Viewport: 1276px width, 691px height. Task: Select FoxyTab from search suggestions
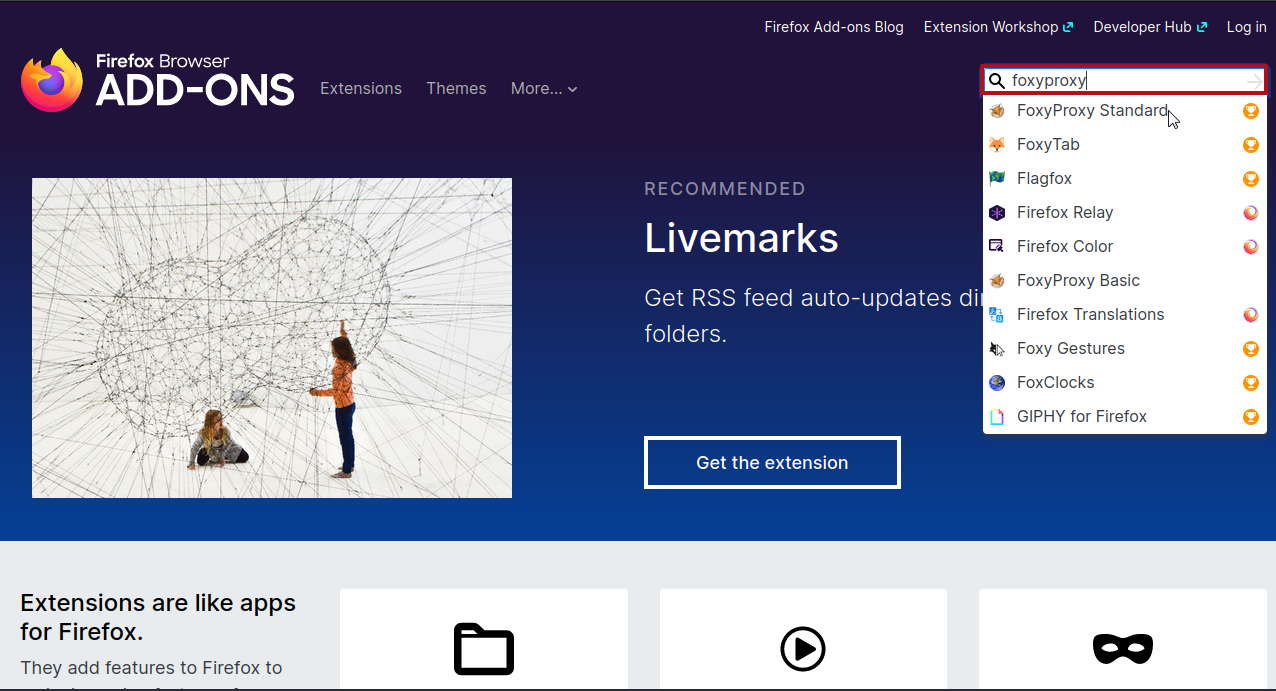coord(1125,145)
